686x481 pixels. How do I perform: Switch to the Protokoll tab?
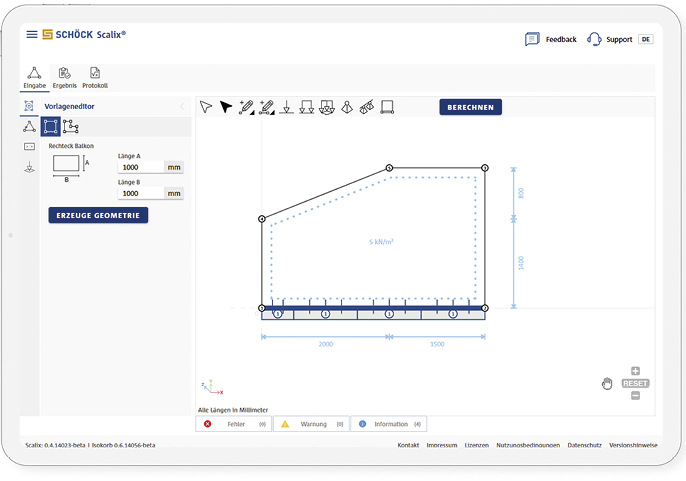coord(95,77)
